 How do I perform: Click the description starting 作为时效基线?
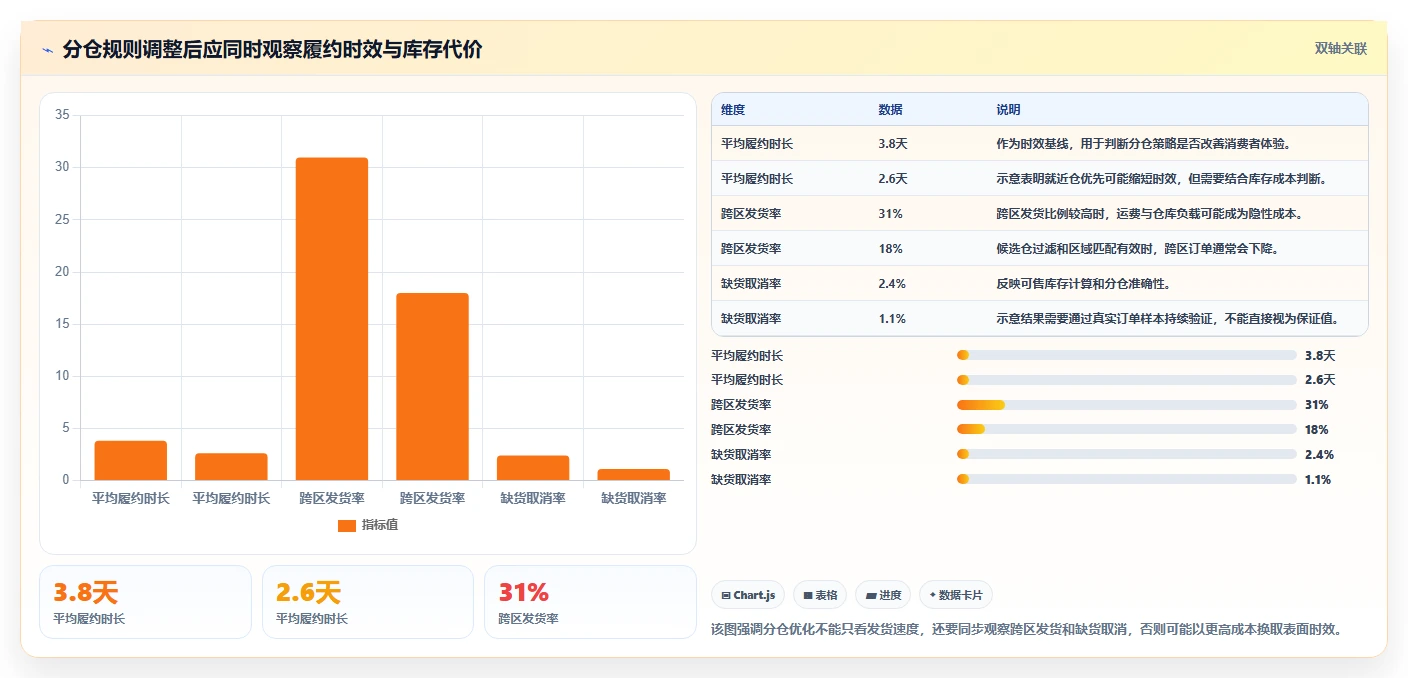pos(1144,144)
